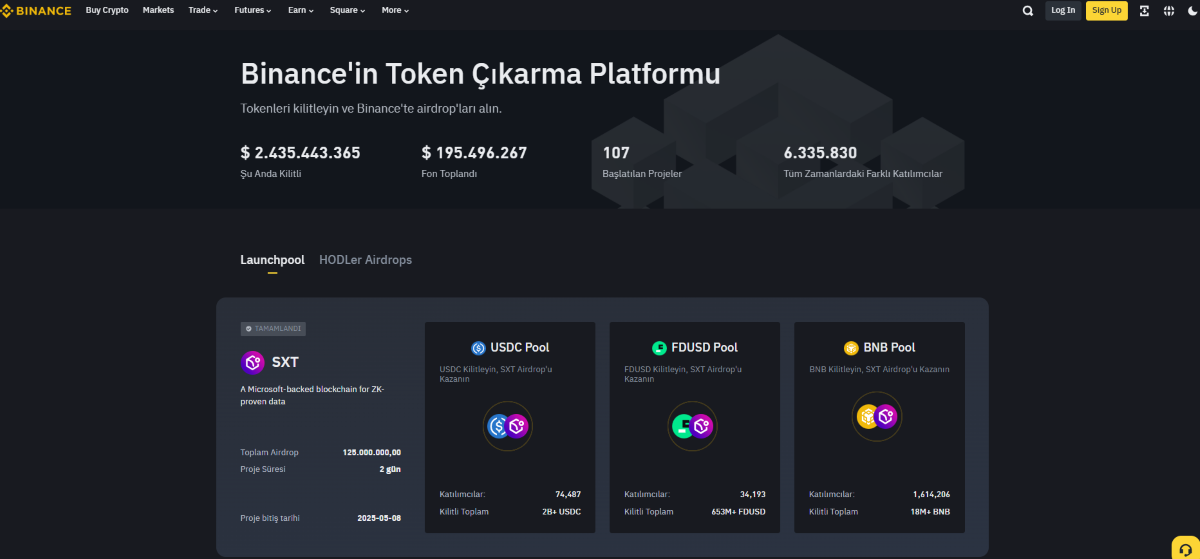
Task: Click the Binance logo
Action: (37, 10)
